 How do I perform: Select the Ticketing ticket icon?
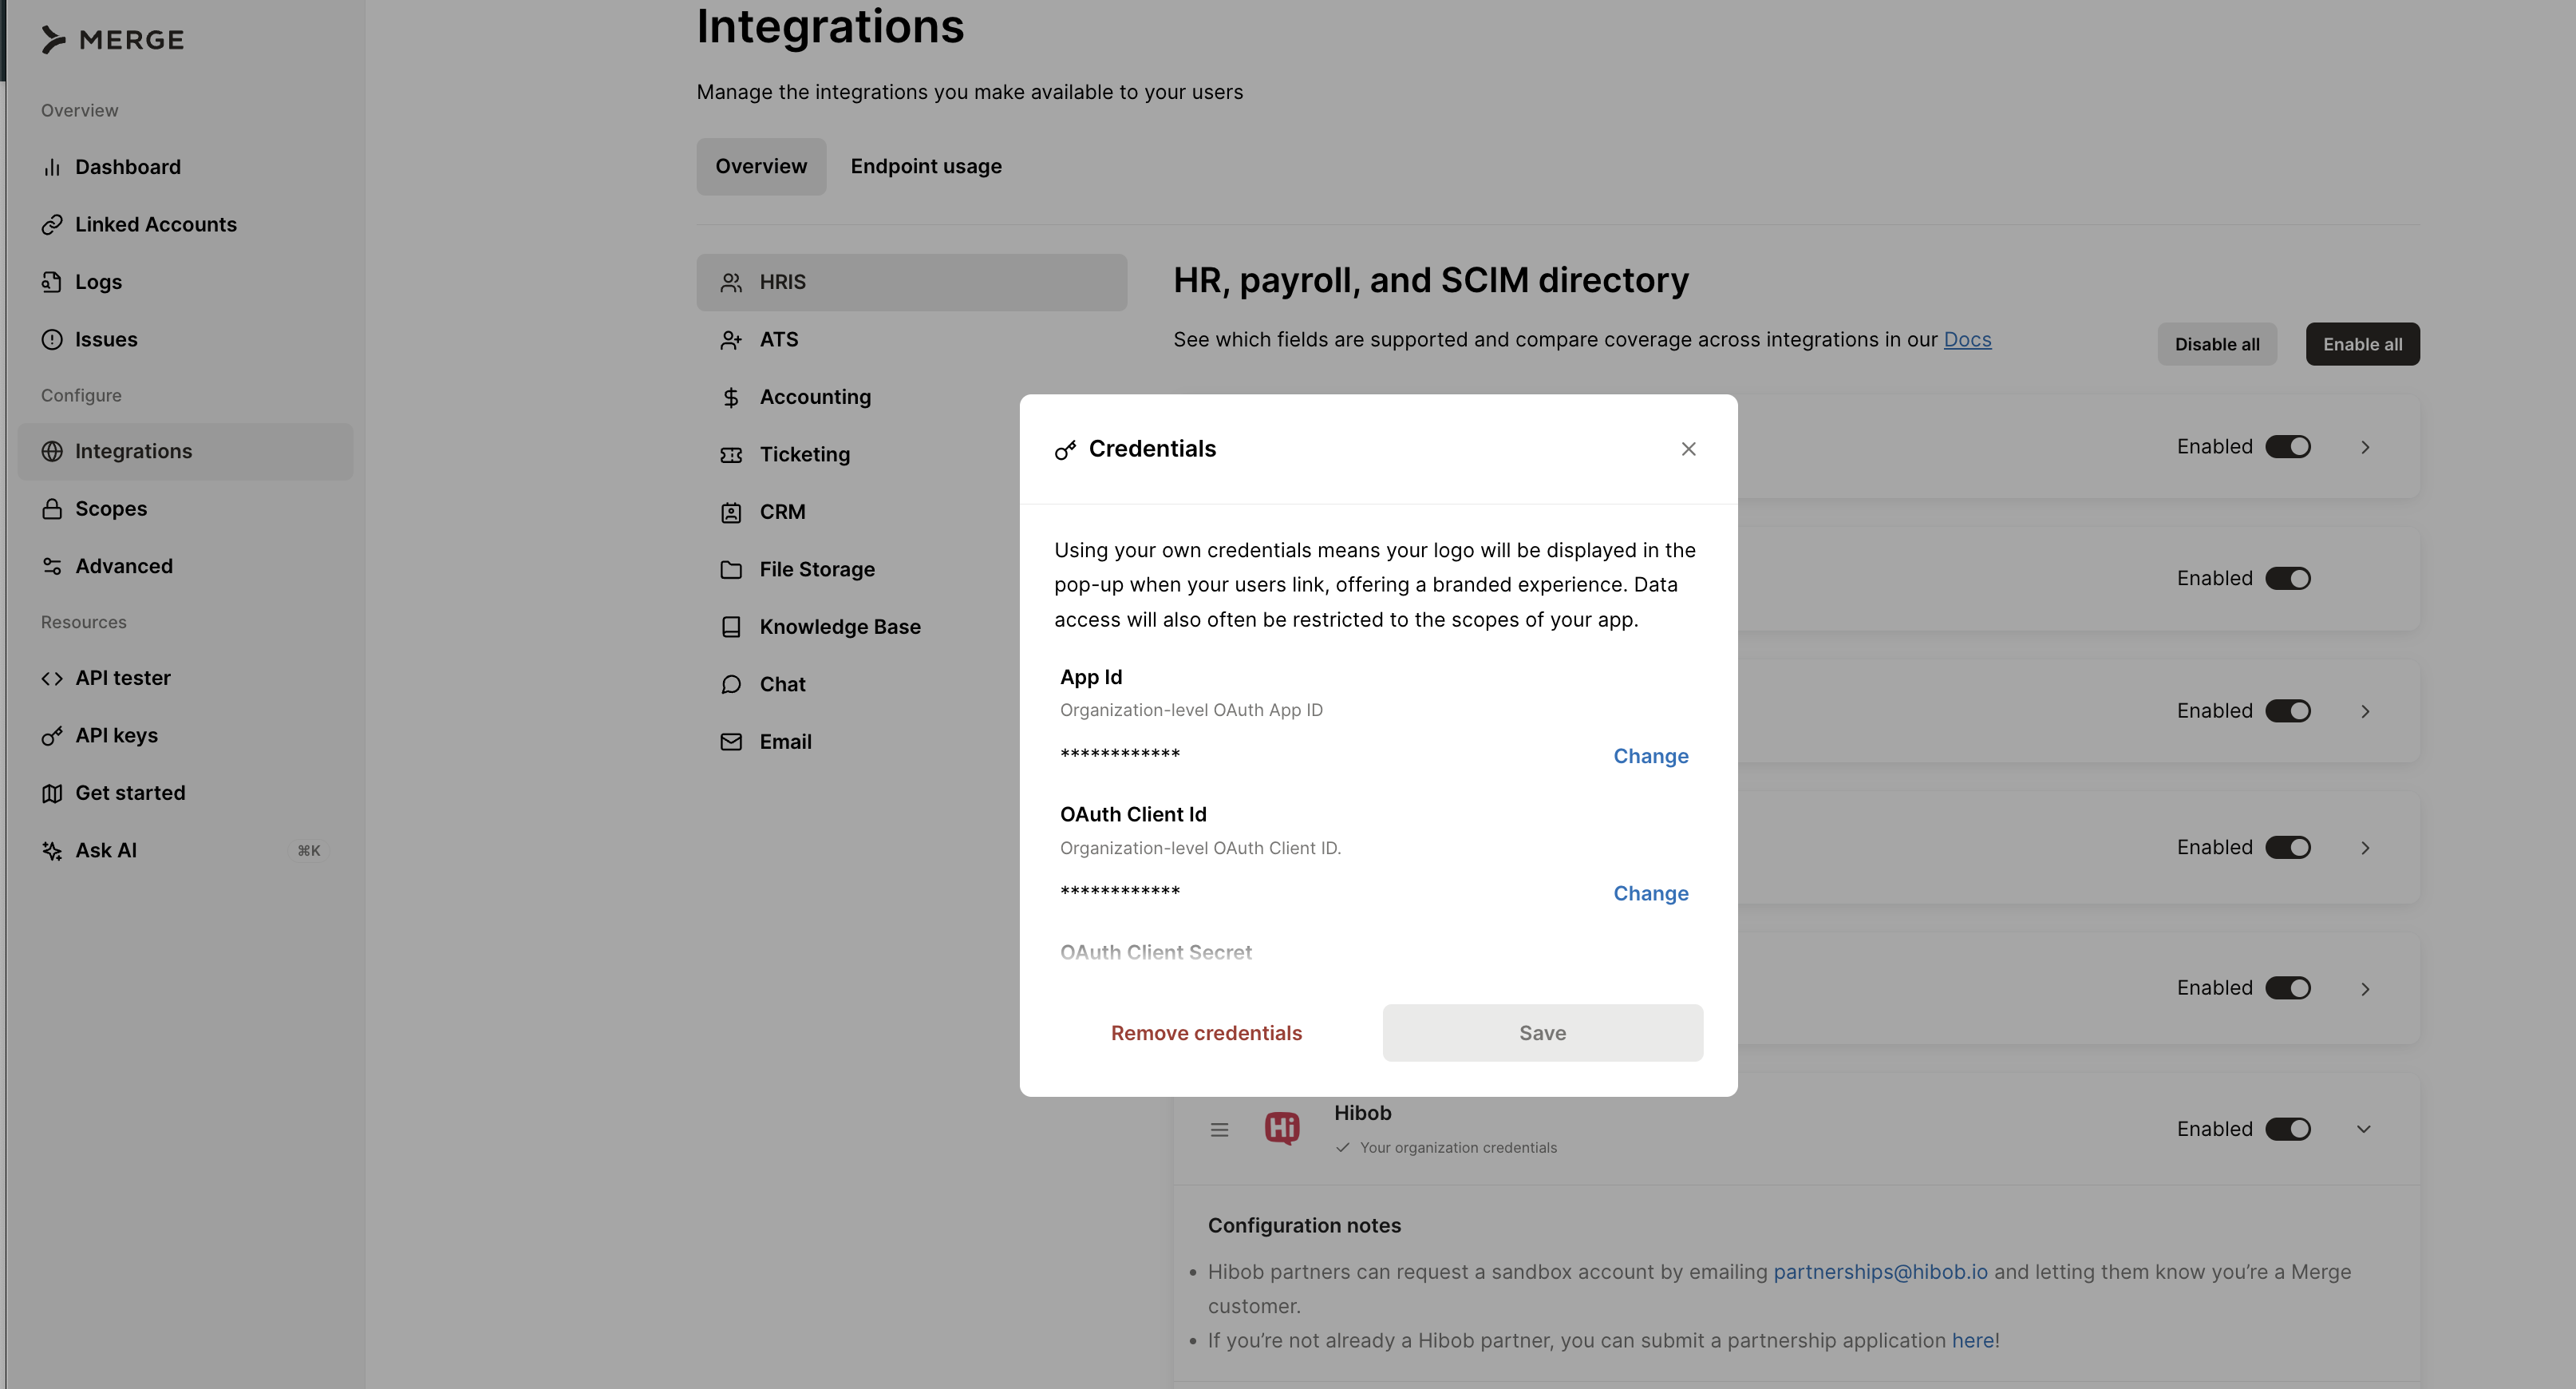click(x=731, y=455)
